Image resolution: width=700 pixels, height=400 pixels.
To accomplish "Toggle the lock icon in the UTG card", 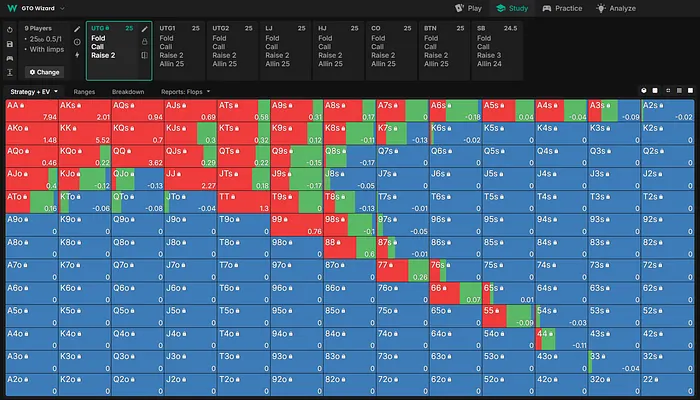I will (144, 42).
